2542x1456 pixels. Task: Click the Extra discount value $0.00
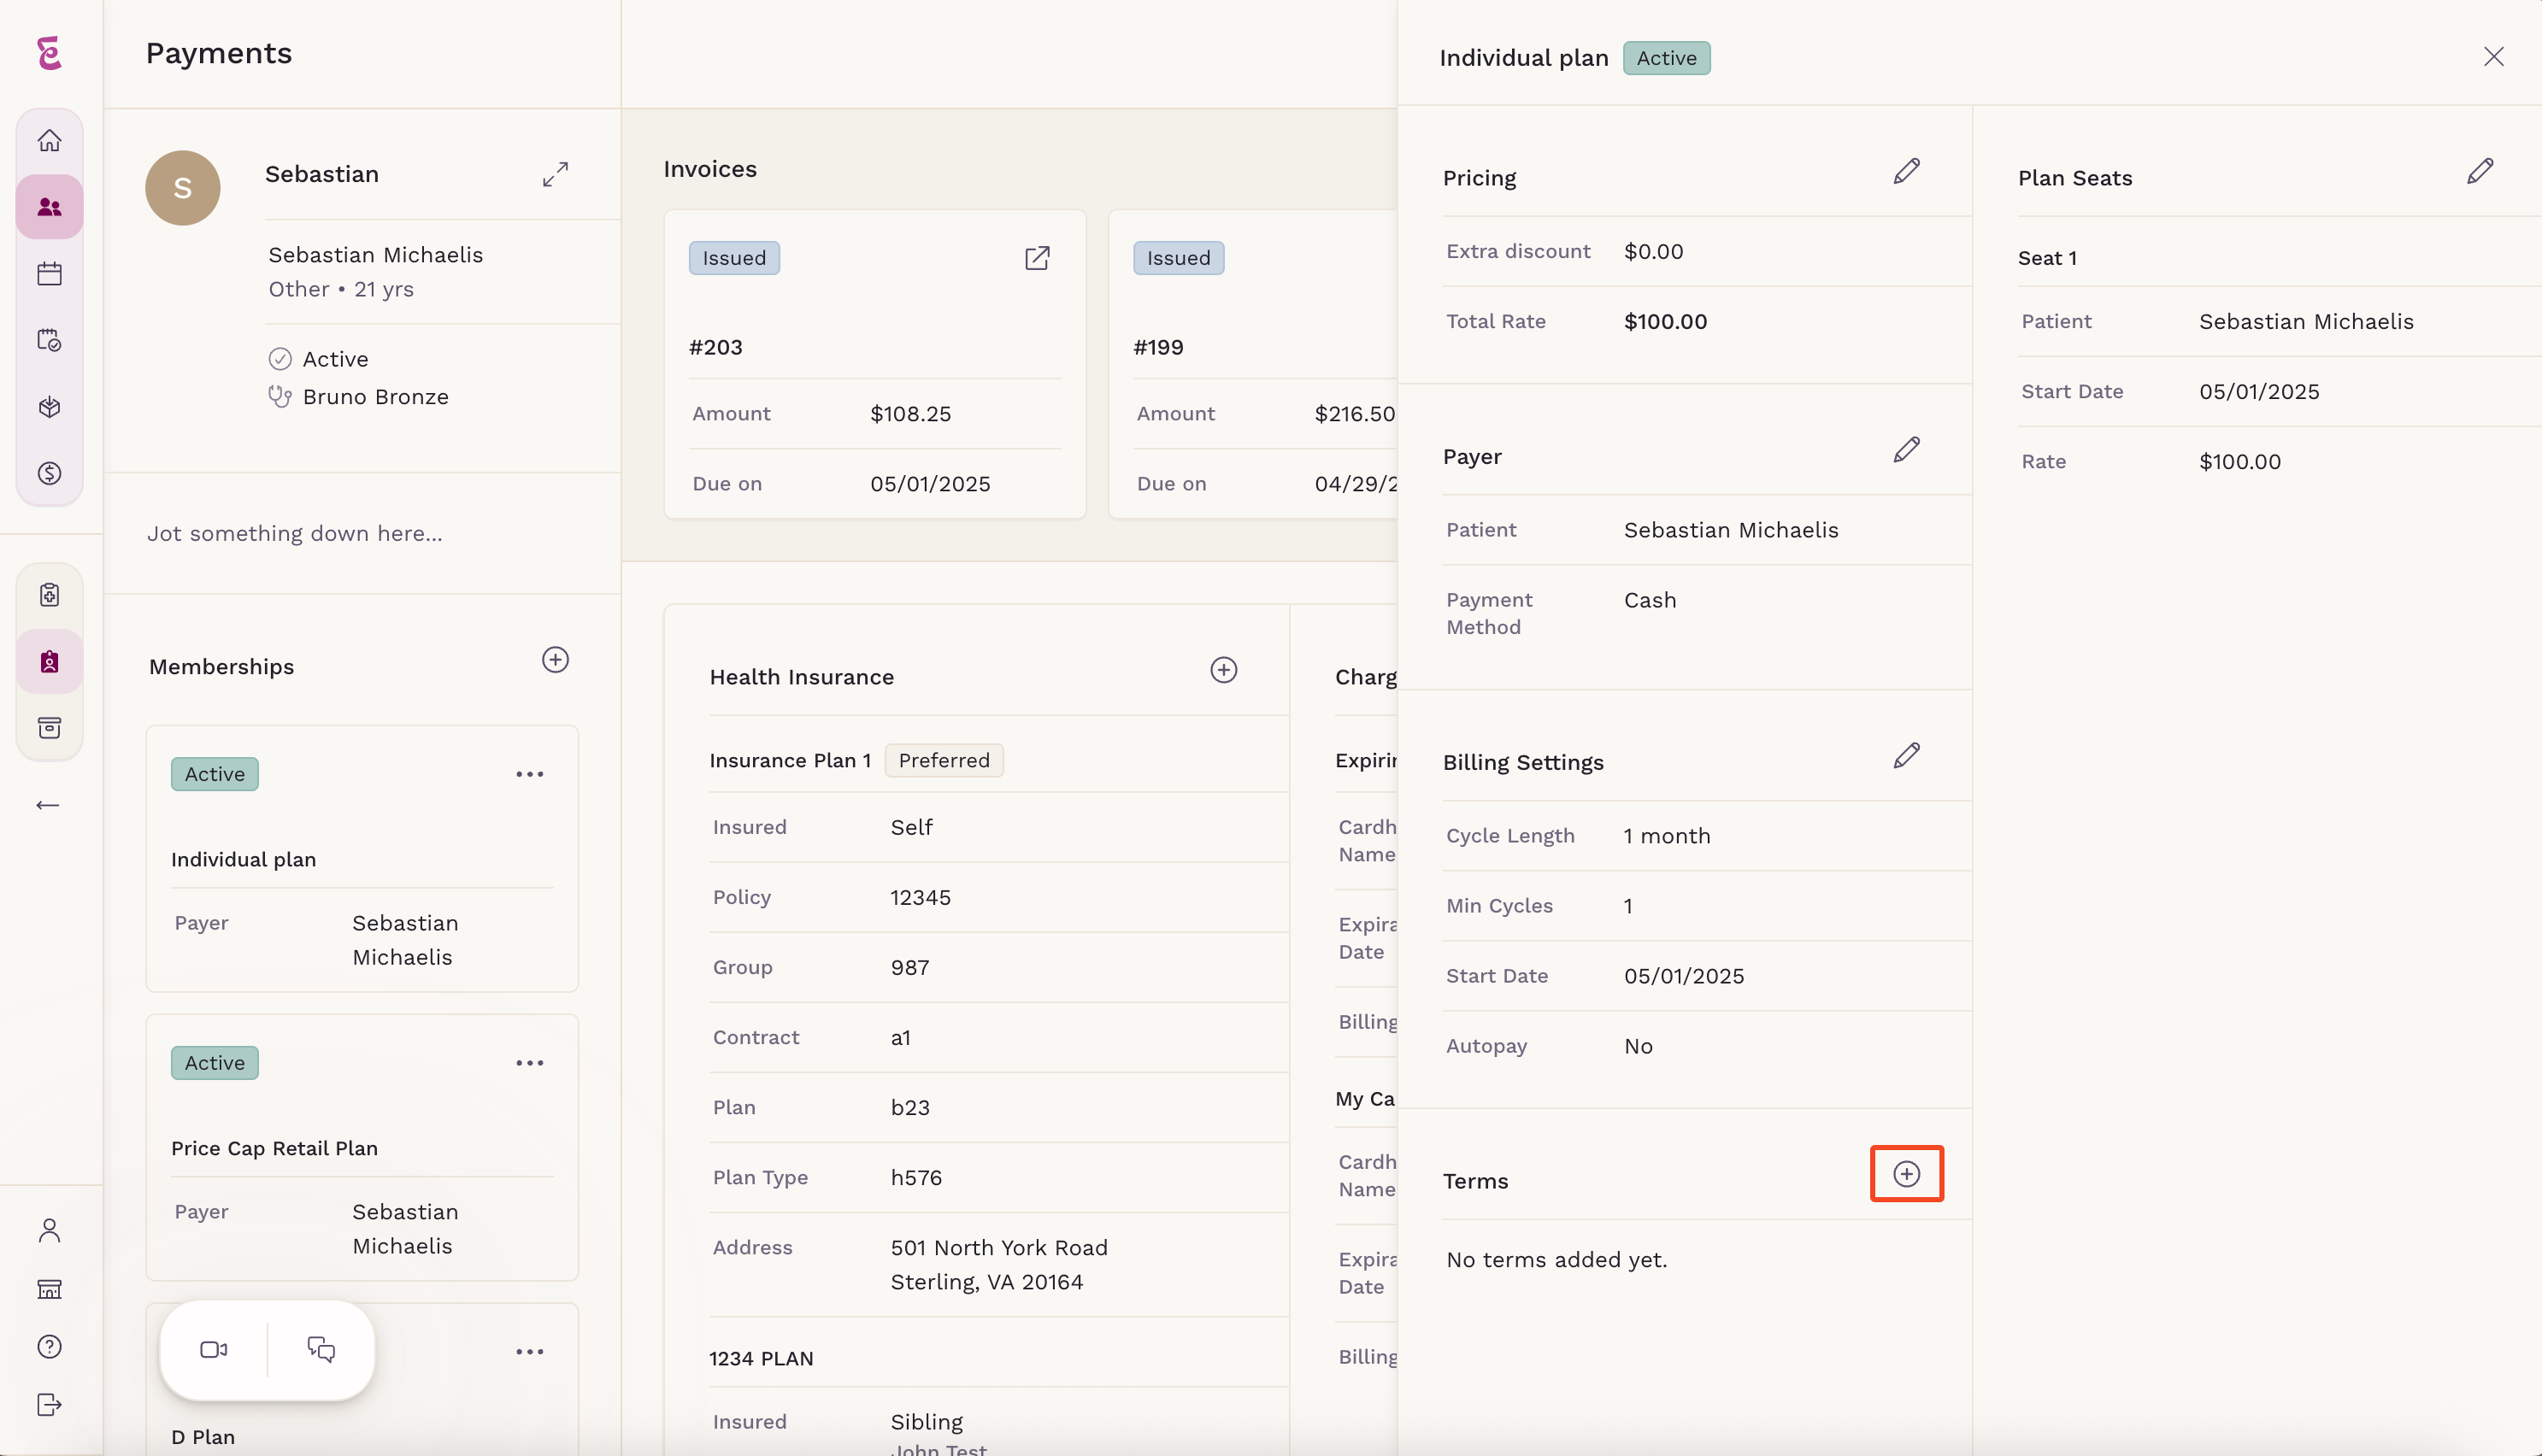(1653, 252)
